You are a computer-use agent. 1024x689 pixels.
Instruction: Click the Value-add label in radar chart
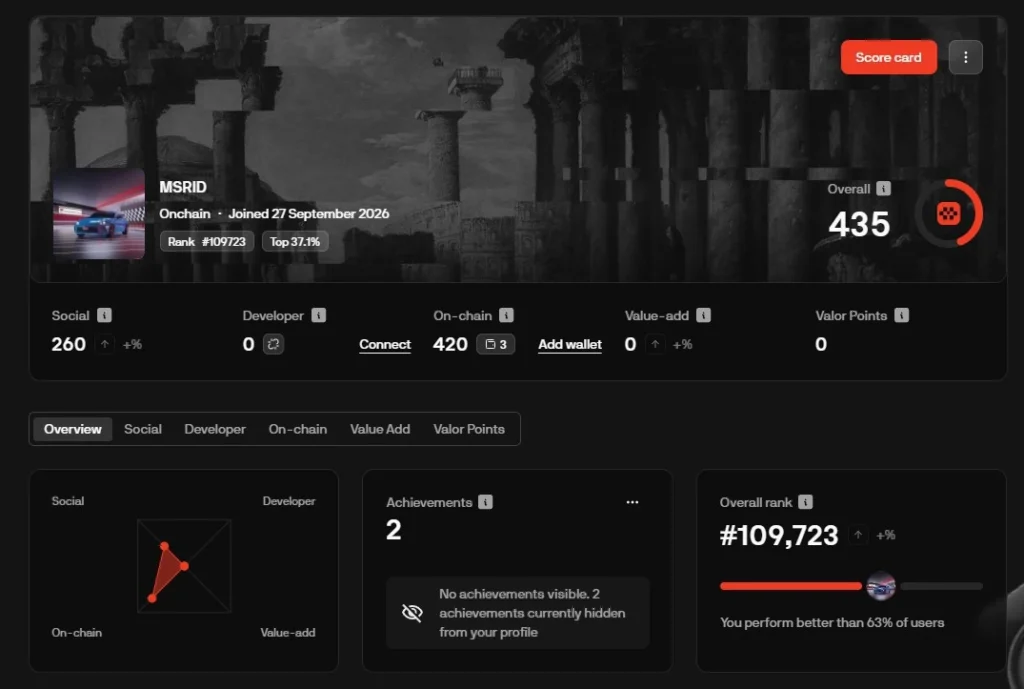click(287, 632)
